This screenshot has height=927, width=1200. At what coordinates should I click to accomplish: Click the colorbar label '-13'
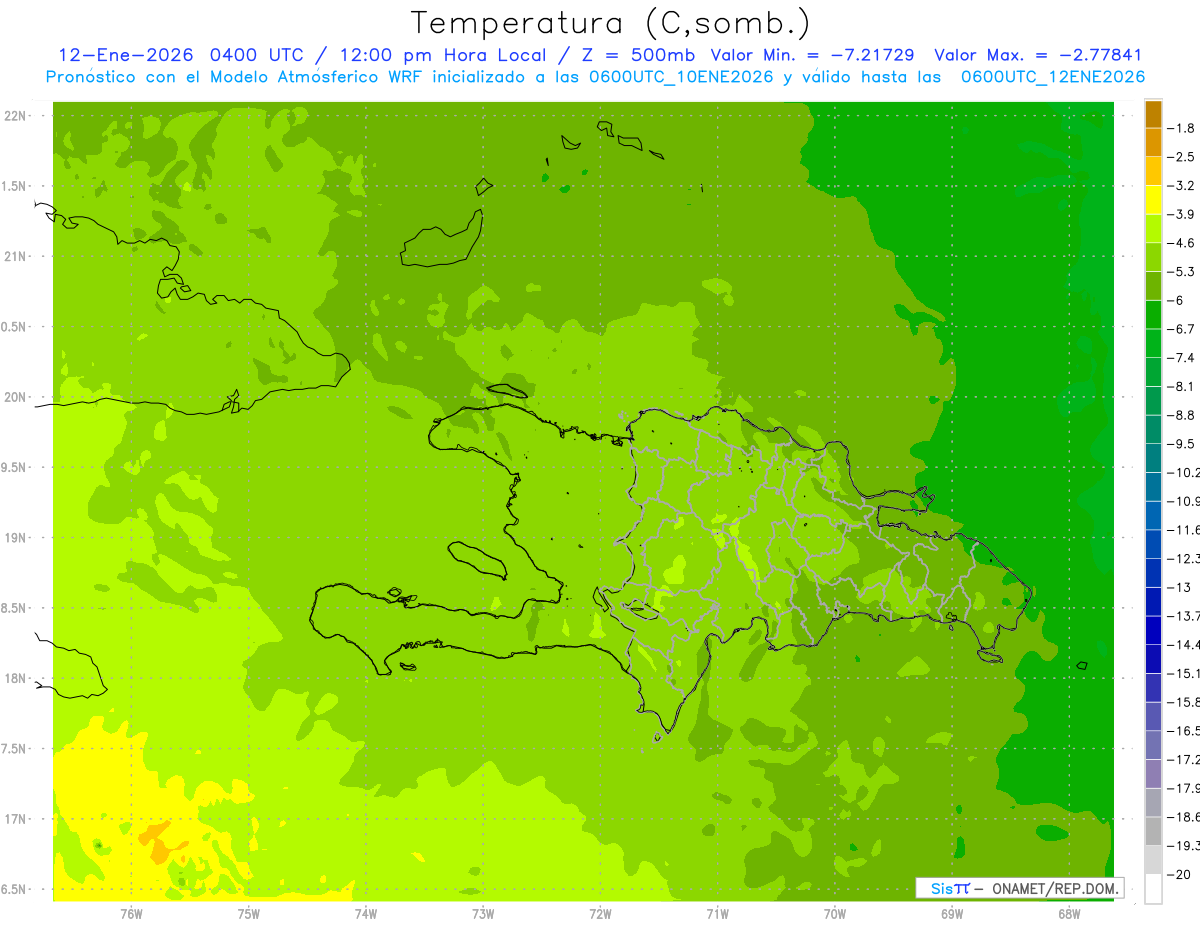pos(1181,587)
